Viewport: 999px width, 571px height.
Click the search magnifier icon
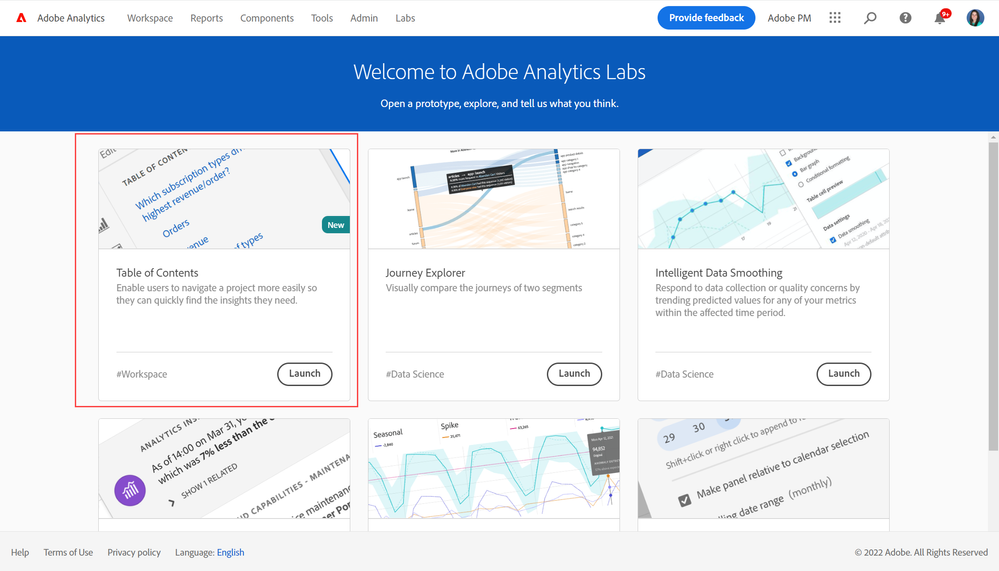tap(870, 18)
